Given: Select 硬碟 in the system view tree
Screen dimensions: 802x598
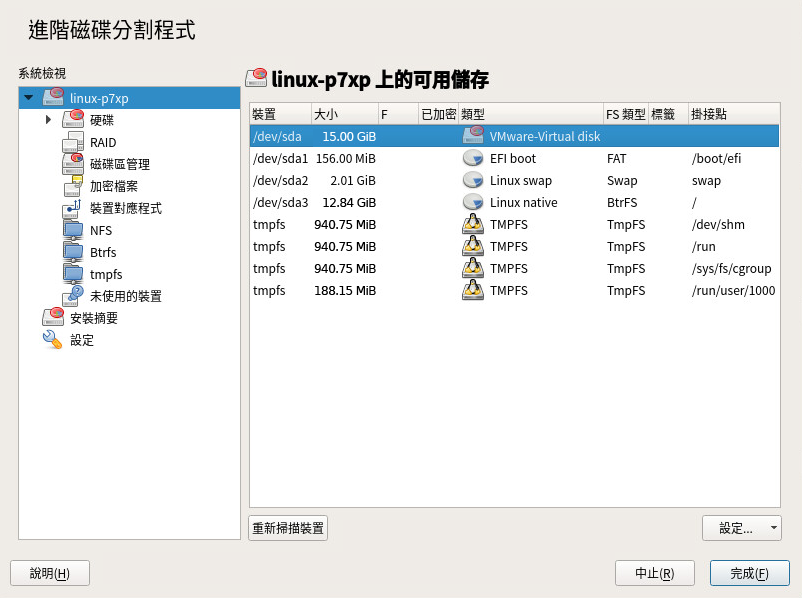Looking at the screenshot, I should (102, 120).
